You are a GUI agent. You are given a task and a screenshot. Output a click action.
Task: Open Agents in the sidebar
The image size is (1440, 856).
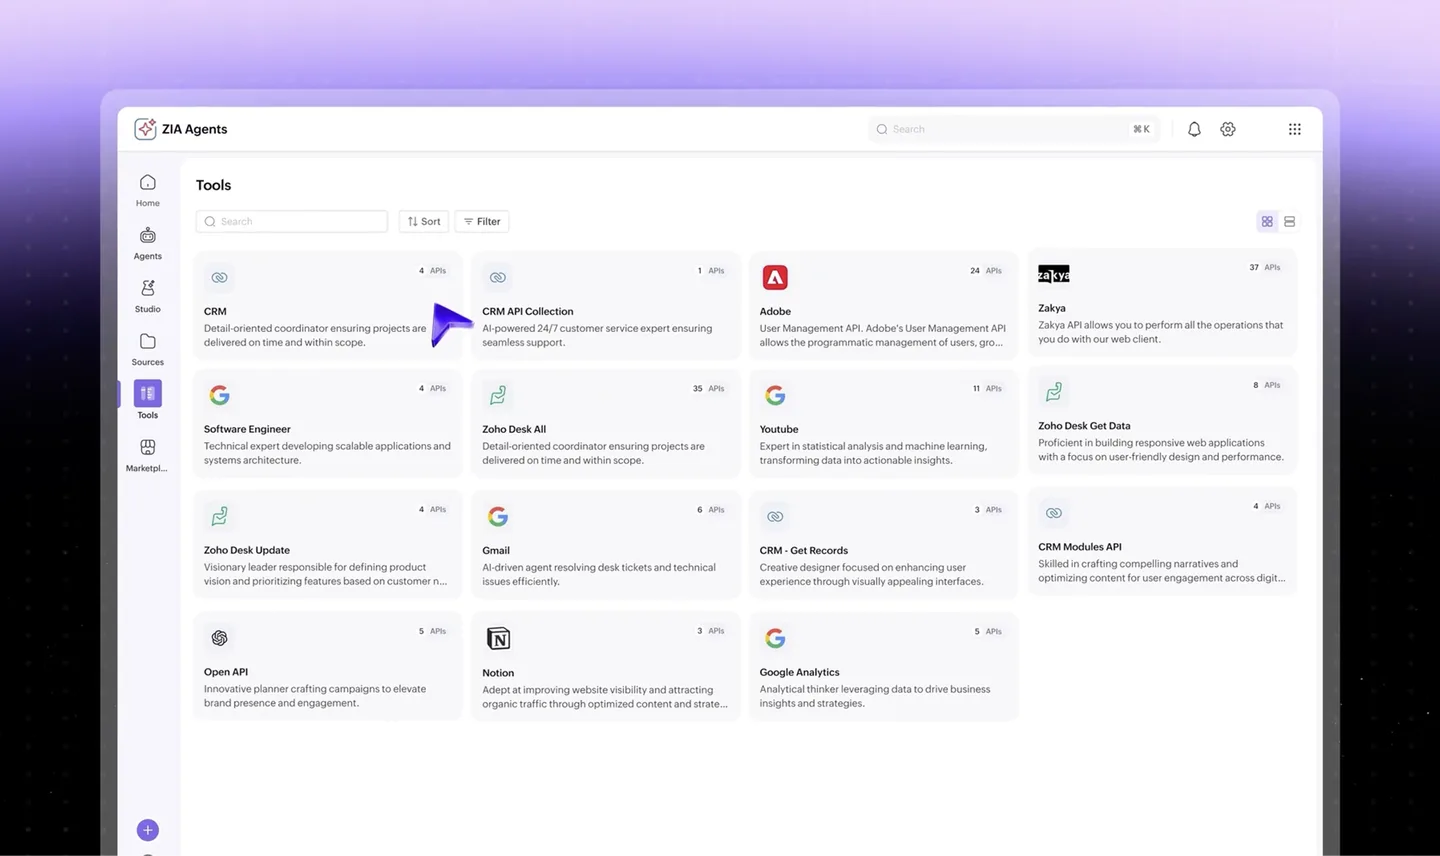pos(148,243)
